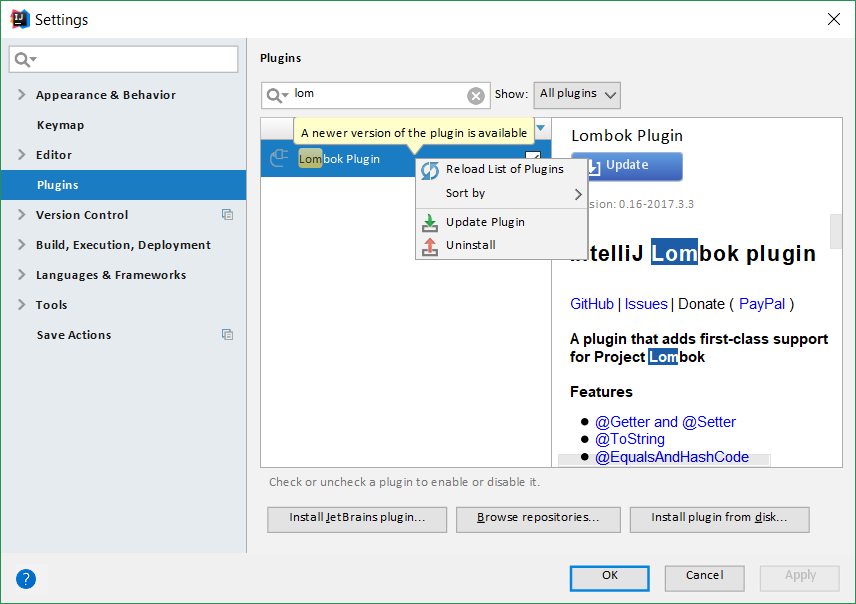Click Install JetBrains plugin button

click(x=357, y=519)
